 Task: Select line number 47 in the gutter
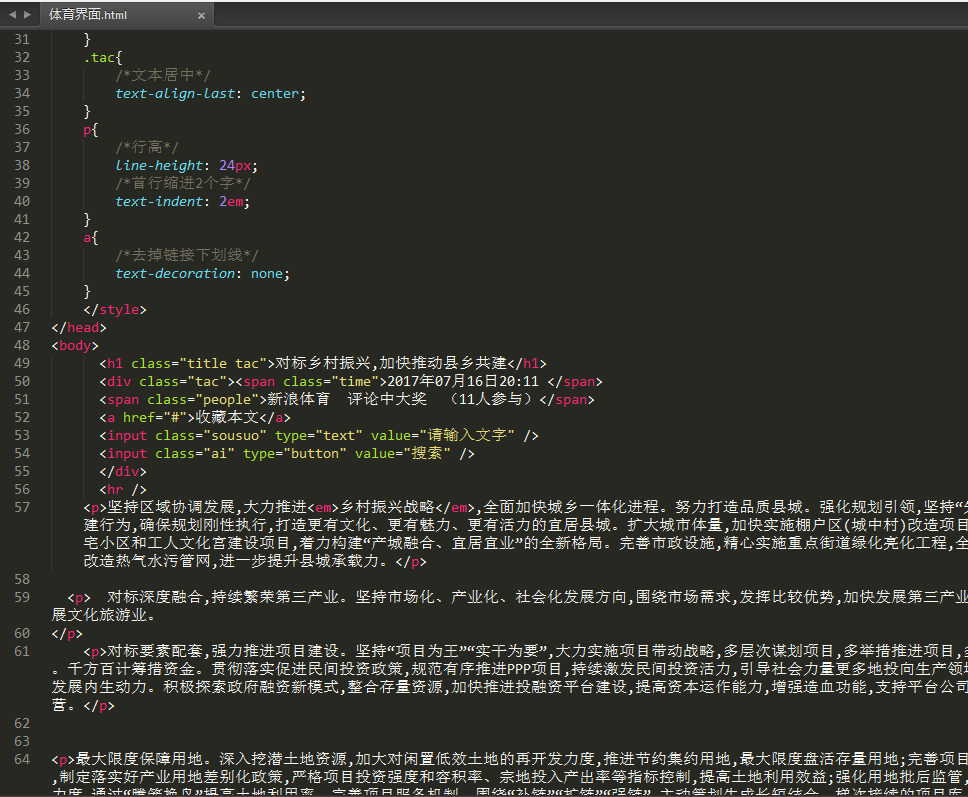coord(22,327)
